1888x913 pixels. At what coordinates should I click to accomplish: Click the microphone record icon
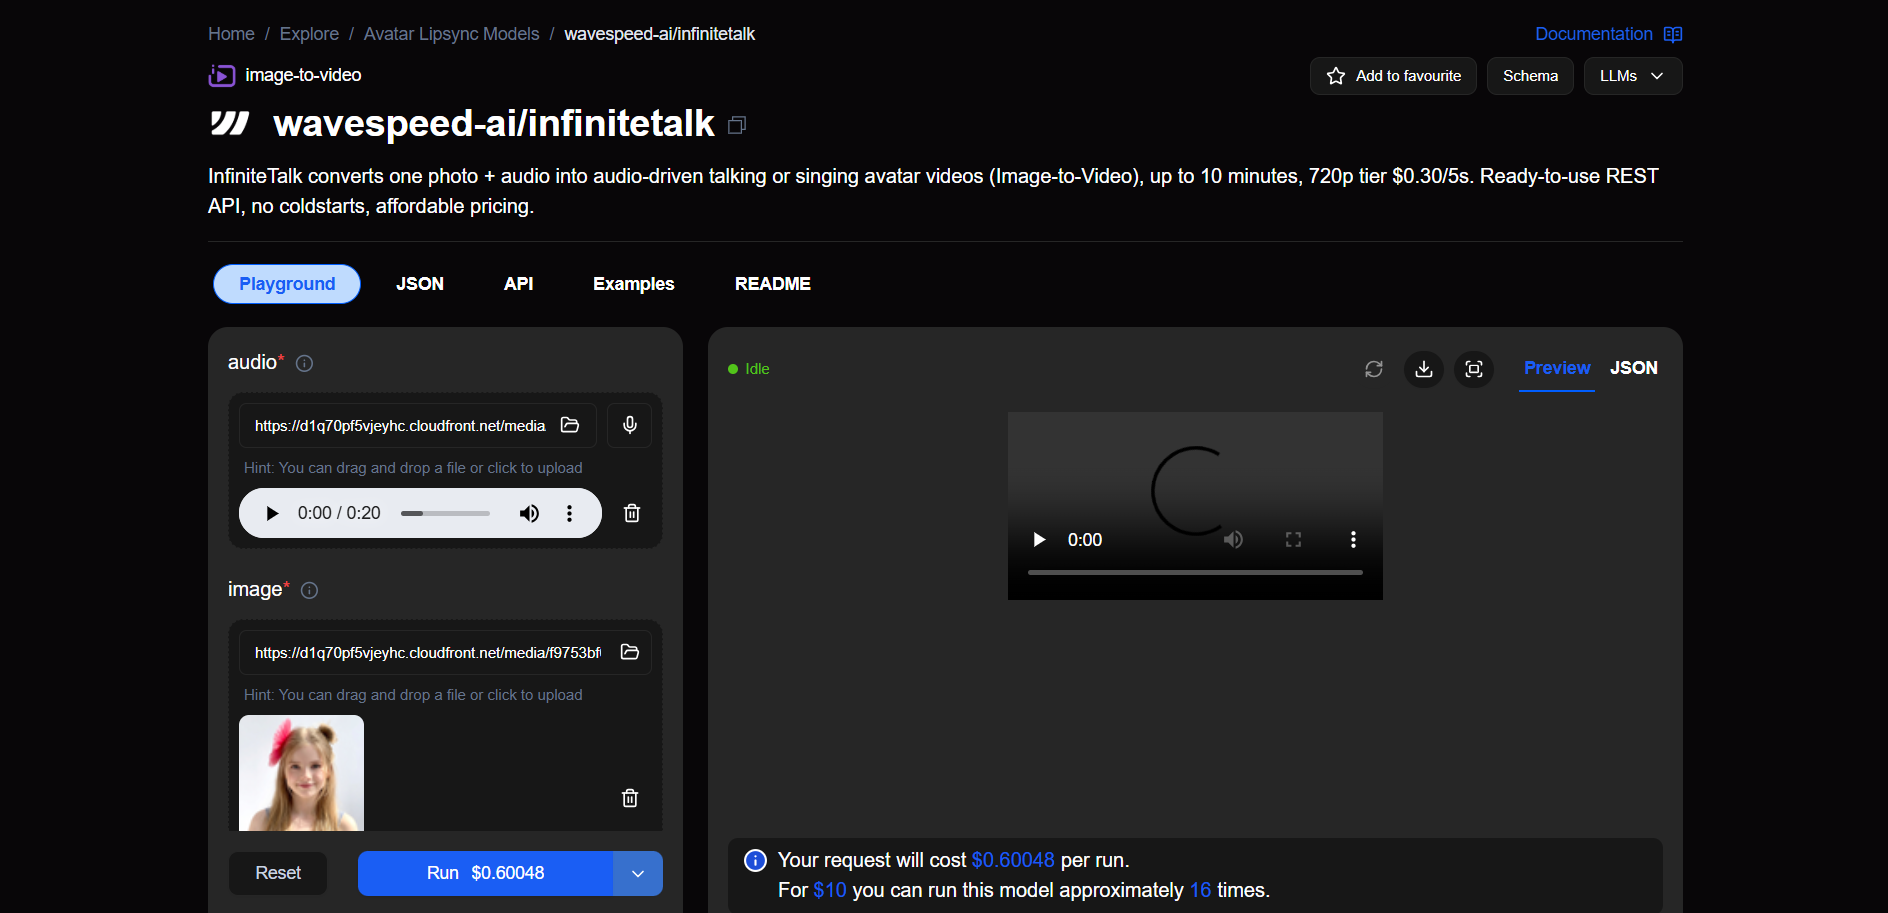[629, 425]
